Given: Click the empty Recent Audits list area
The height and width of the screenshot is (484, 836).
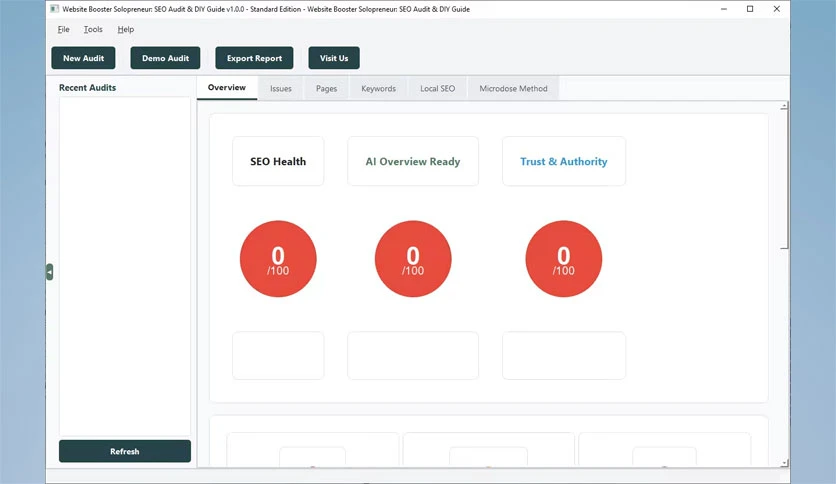Looking at the screenshot, I should (x=125, y=267).
